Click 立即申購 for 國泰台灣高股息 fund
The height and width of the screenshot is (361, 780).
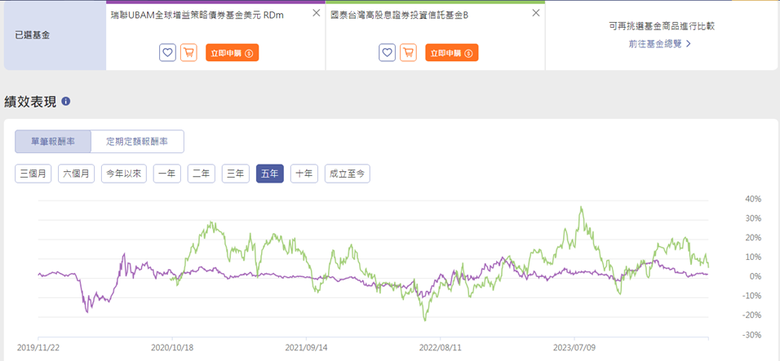coord(452,53)
